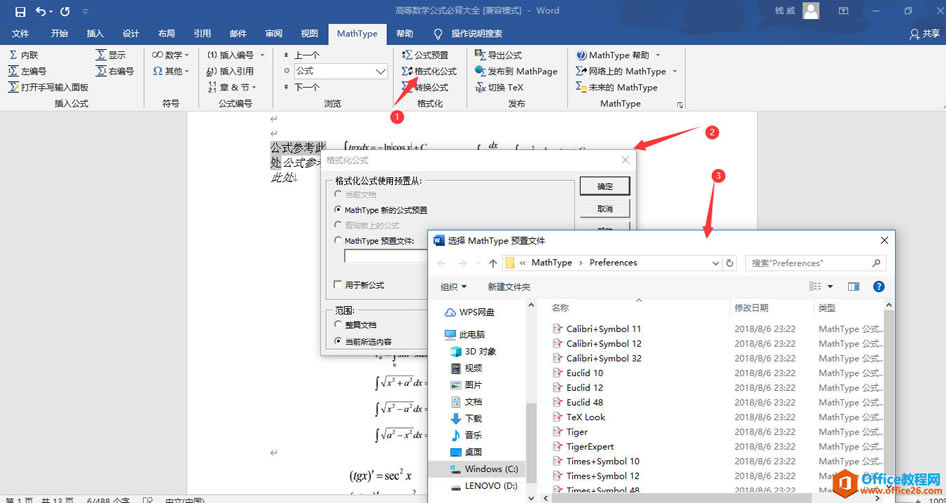Viewport: 946px width, 503px height.
Task: Open WPS网盘 in navigation pane
Action: click(x=469, y=312)
